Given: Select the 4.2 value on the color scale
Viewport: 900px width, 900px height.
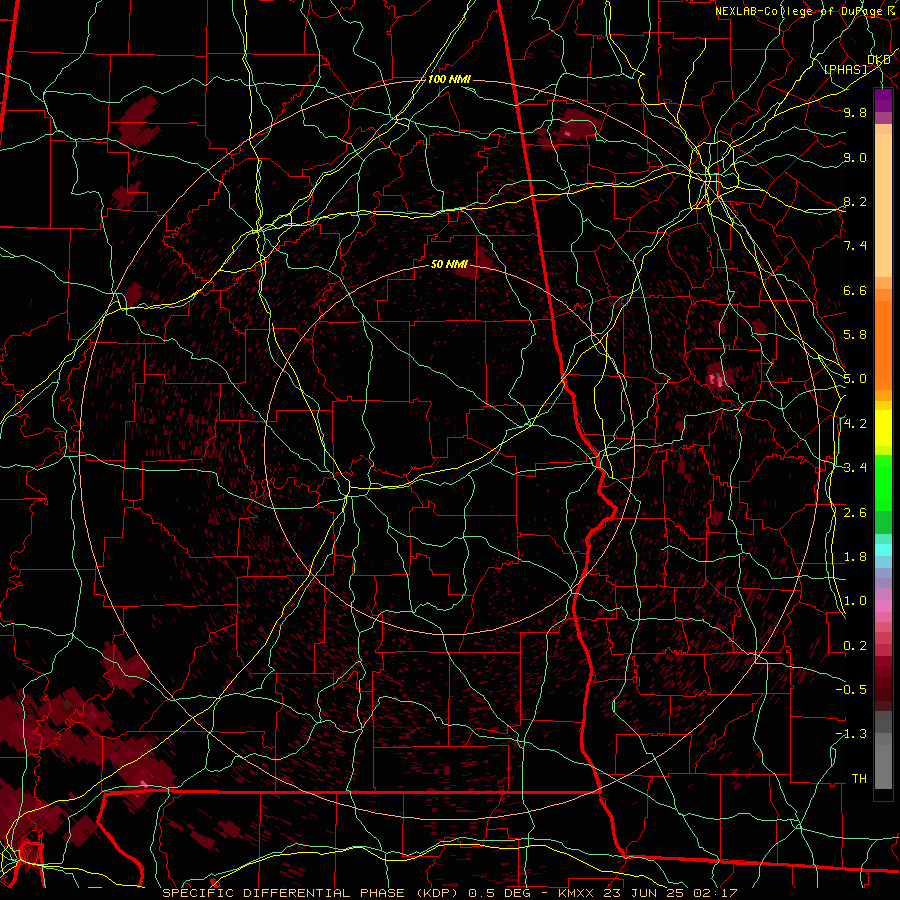Looking at the screenshot, I should pos(855,424).
